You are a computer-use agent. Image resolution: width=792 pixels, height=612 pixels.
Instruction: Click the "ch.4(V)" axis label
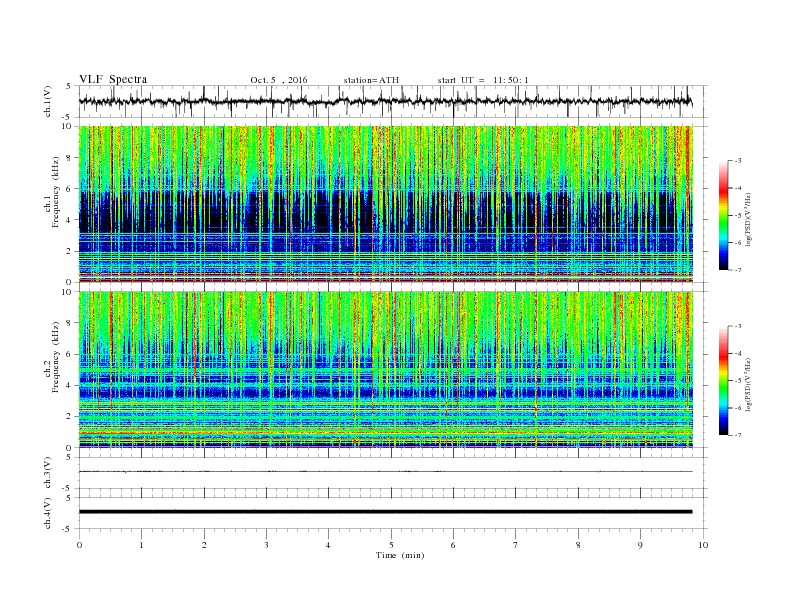(48, 513)
